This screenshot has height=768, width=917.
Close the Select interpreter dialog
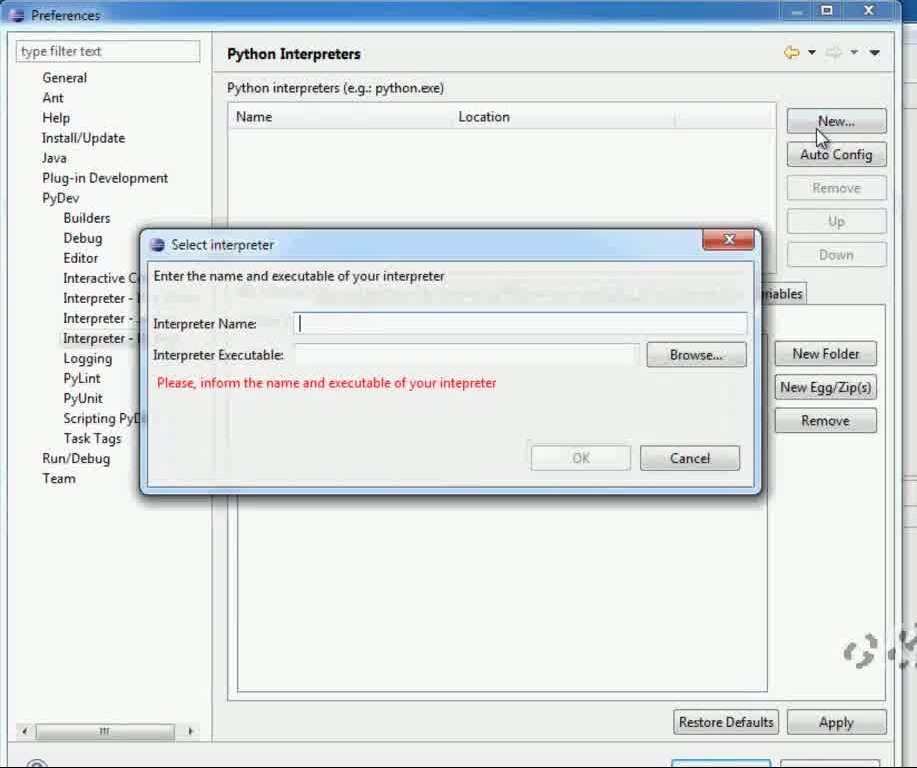pyautogui.click(x=728, y=239)
